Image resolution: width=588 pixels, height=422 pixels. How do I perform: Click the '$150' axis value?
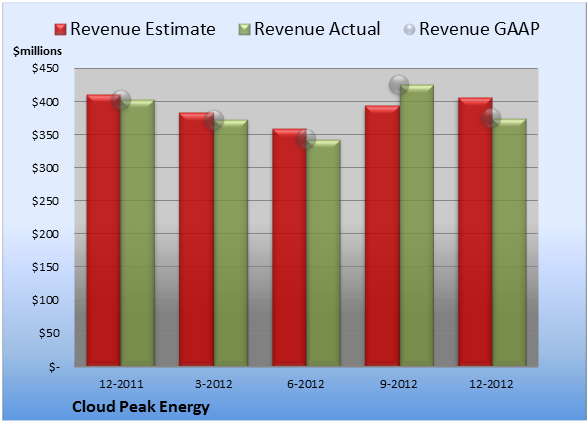click(45, 267)
